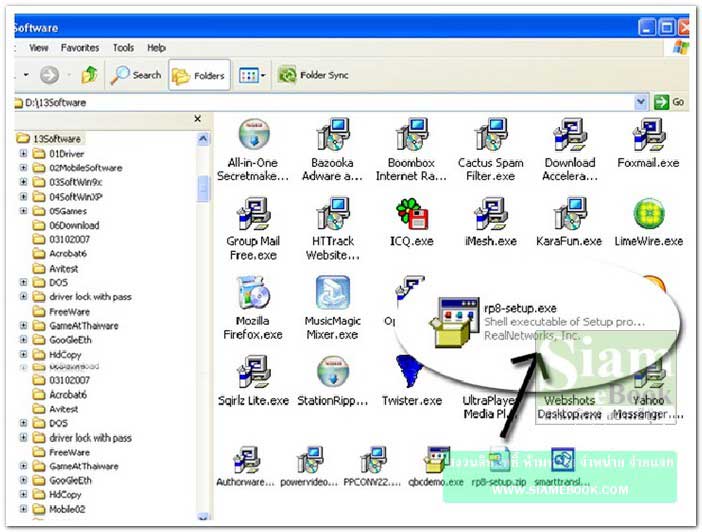The image size is (702, 532).
Task: Click the Up folder toolbar icon
Action: pos(89,75)
